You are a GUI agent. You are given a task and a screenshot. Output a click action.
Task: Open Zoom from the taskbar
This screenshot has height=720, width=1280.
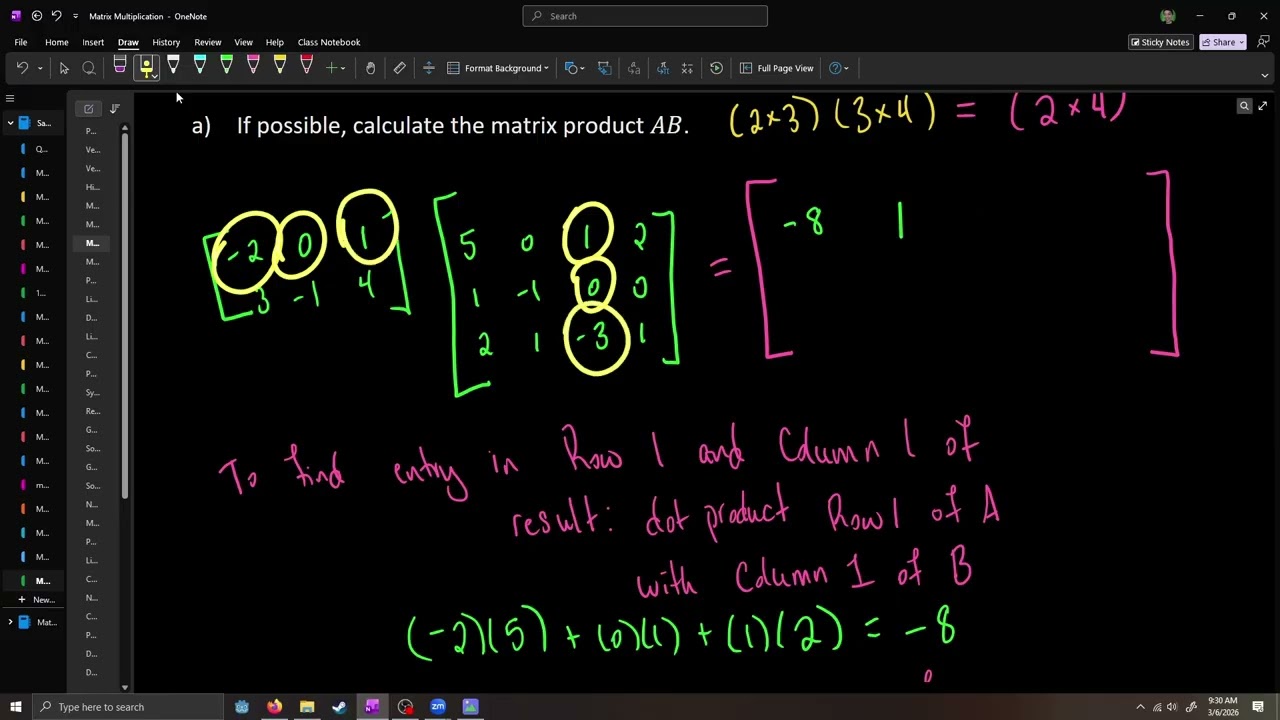[438, 707]
